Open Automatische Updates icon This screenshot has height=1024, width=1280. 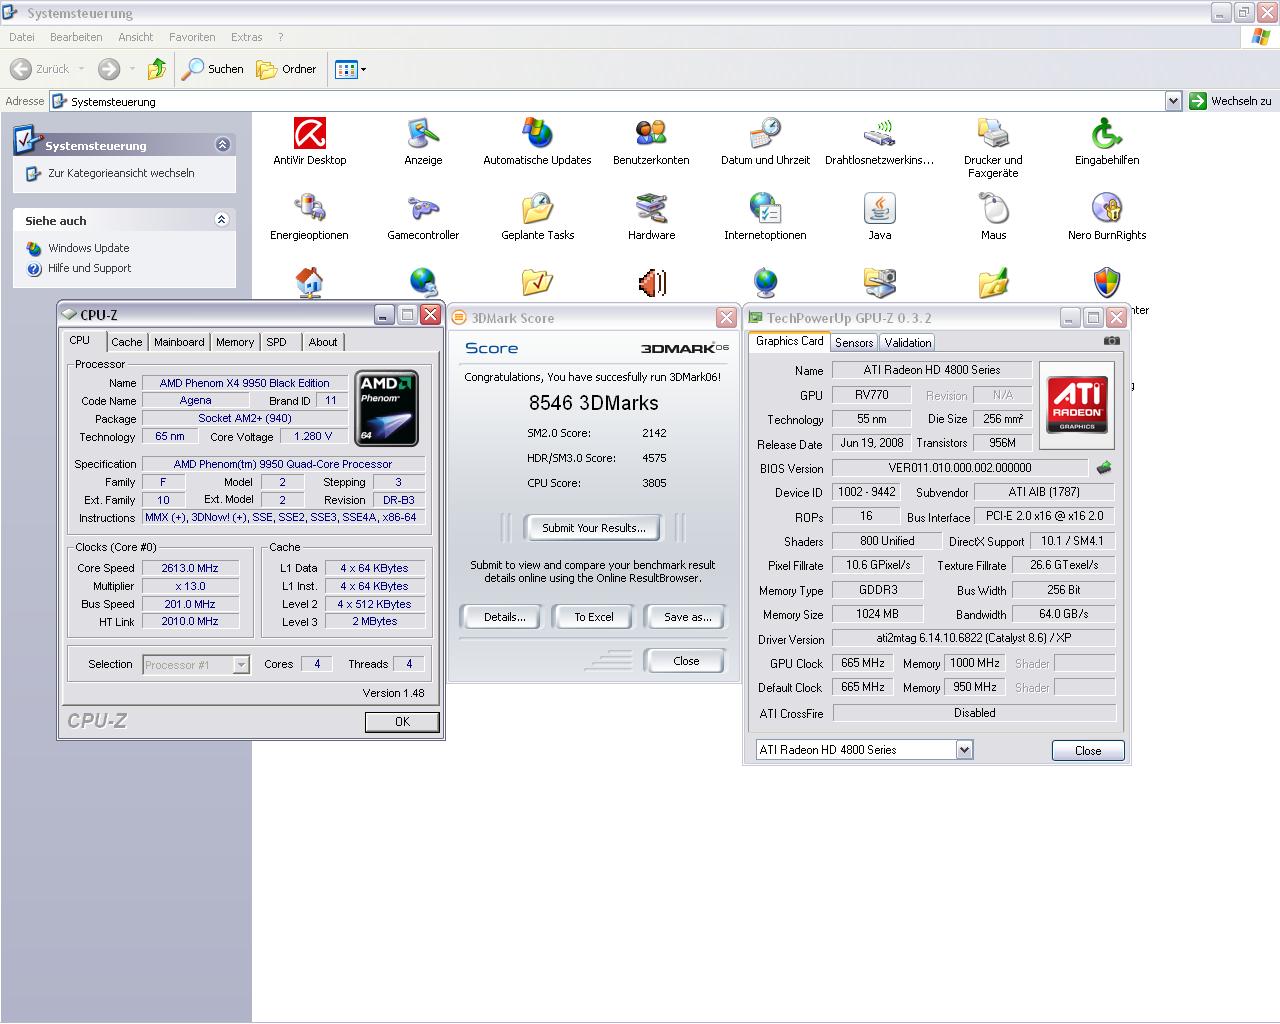[x=537, y=142]
